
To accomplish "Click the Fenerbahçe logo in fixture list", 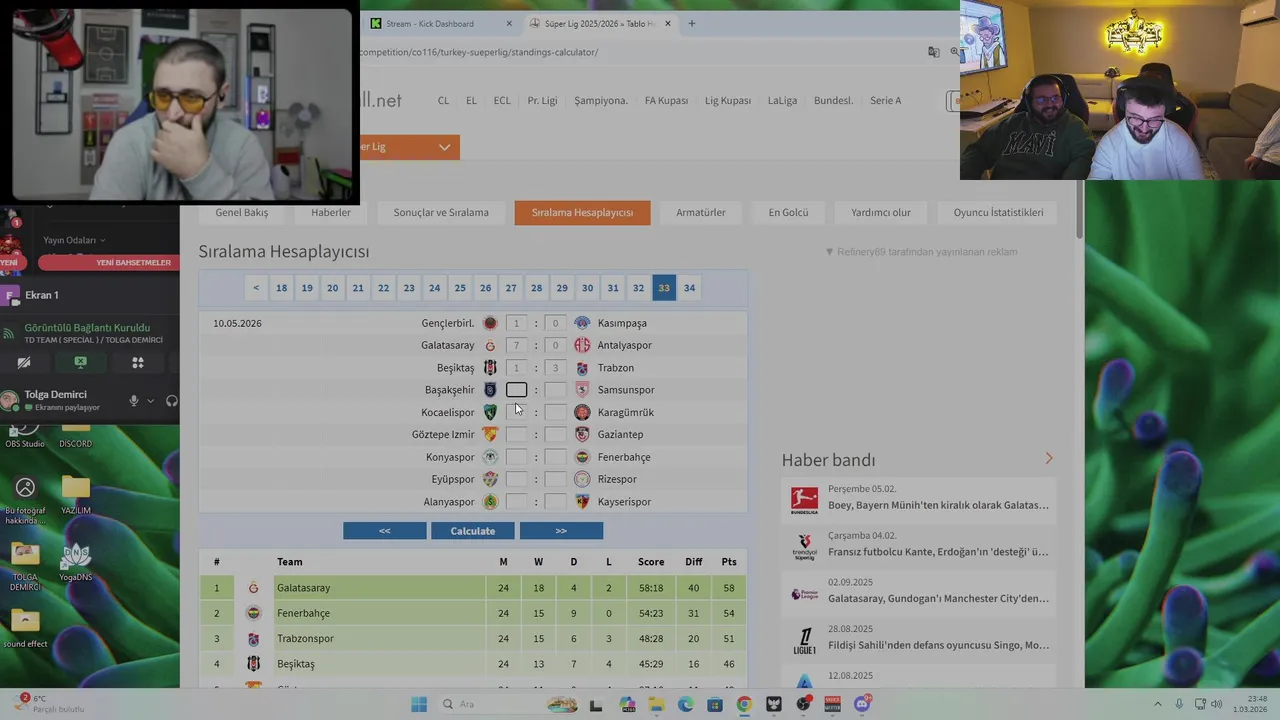I will point(582,457).
